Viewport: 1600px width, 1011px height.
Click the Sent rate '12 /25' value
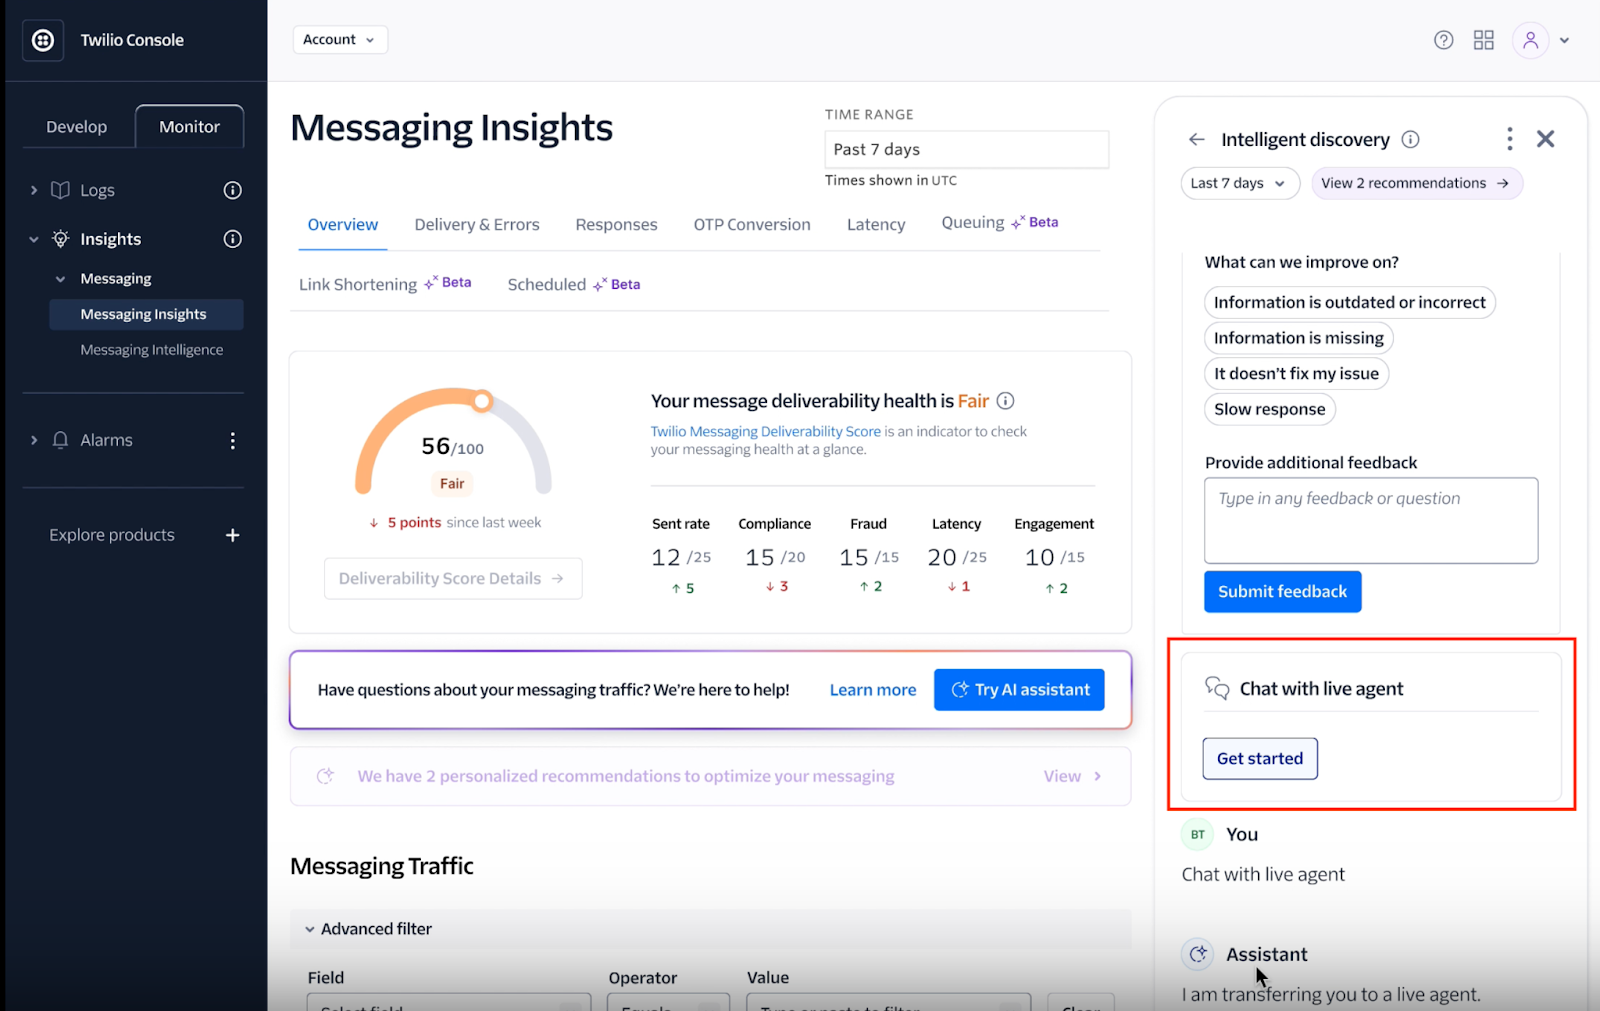[681, 557]
